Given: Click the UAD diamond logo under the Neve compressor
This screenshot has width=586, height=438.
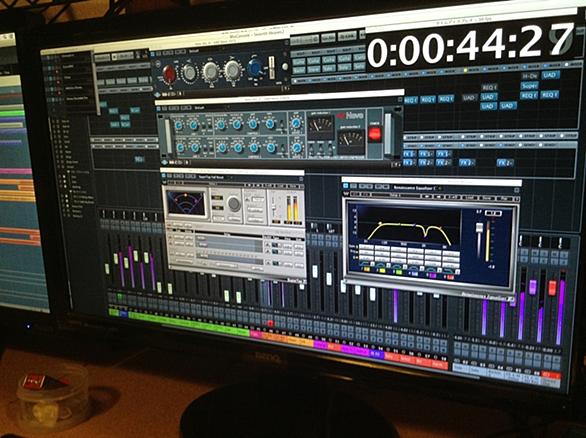Looking at the screenshot, I should click(165, 162).
